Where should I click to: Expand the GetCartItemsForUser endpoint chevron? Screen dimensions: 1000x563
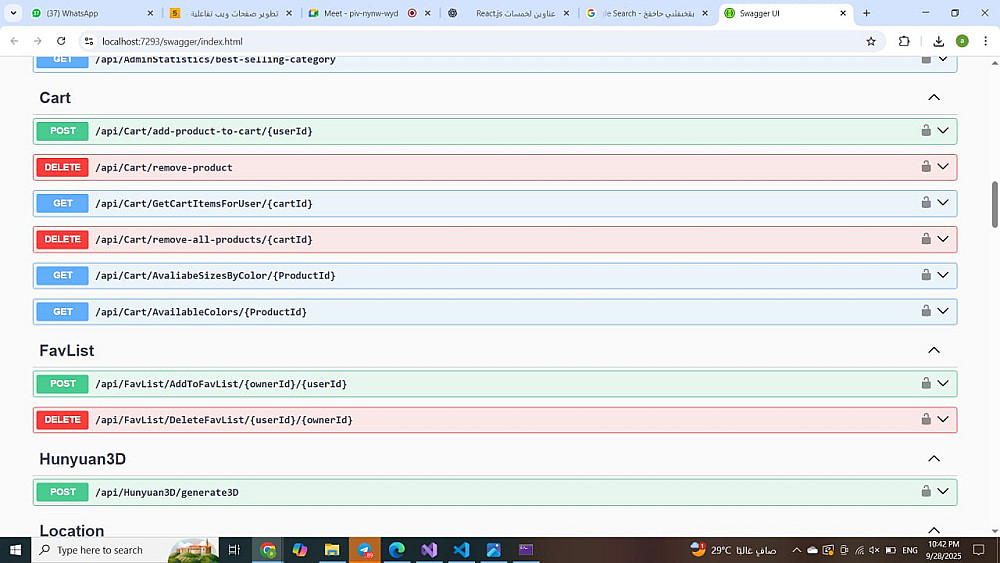pyautogui.click(x=943, y=203)
